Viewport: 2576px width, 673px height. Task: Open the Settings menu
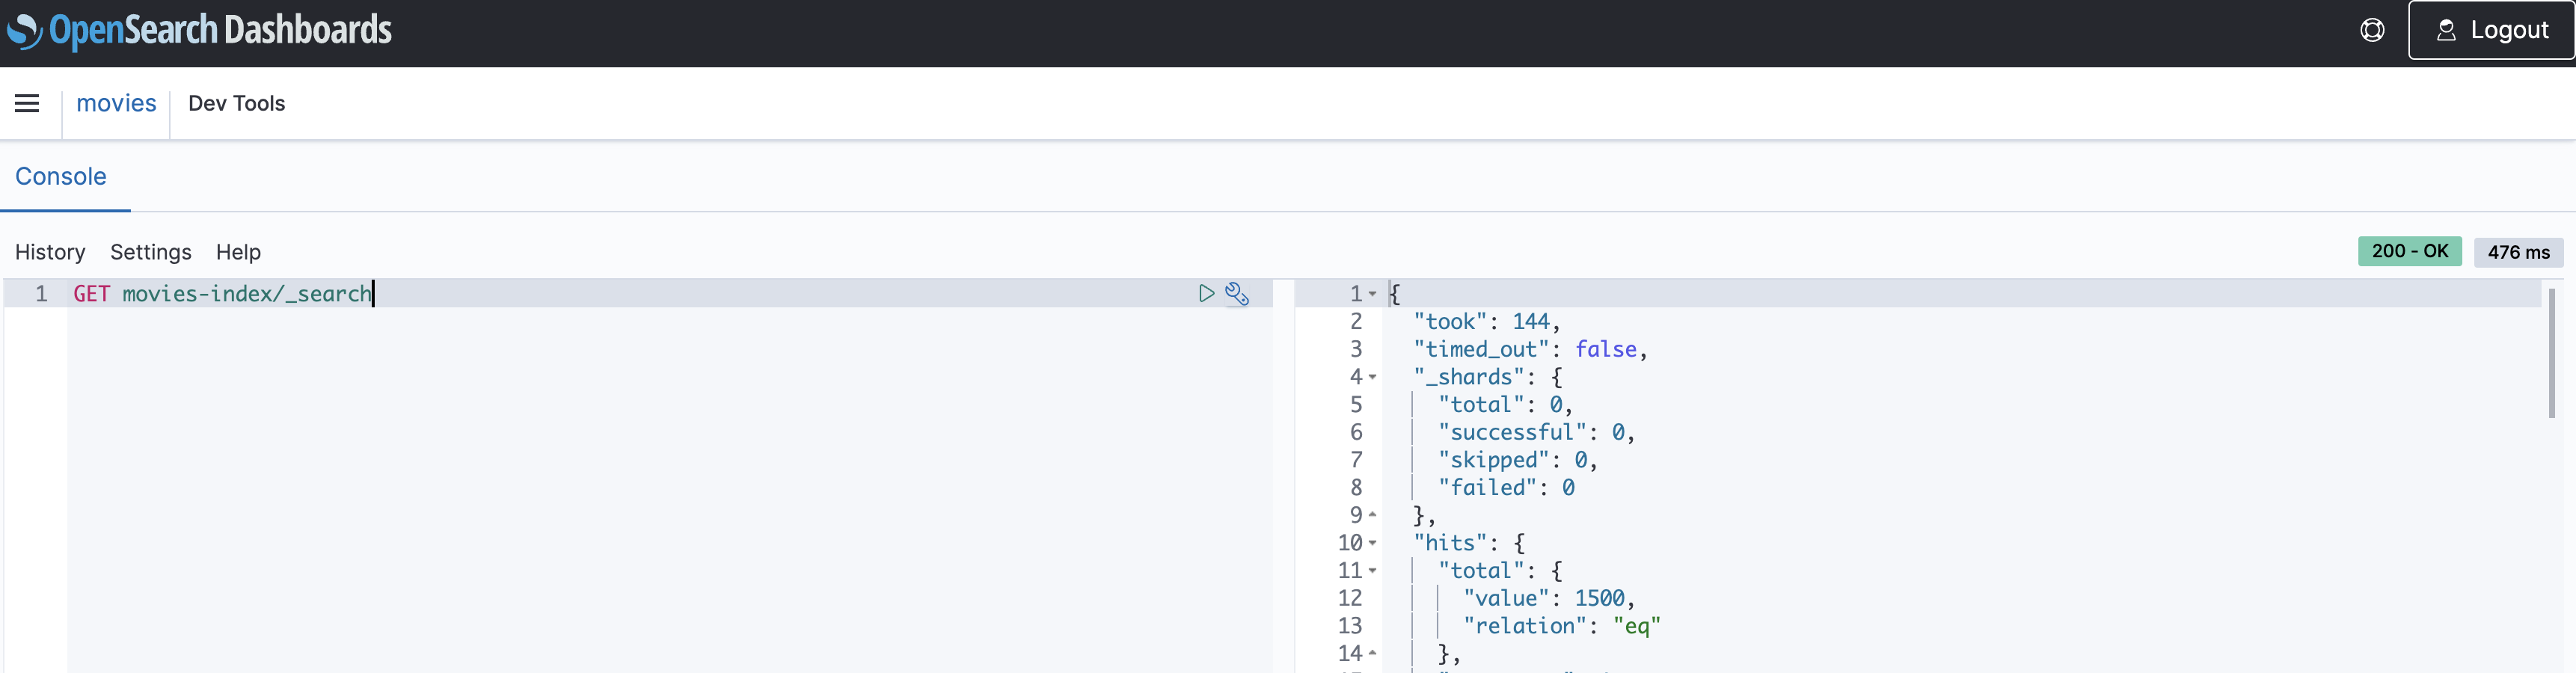click(x=151, y=252)
